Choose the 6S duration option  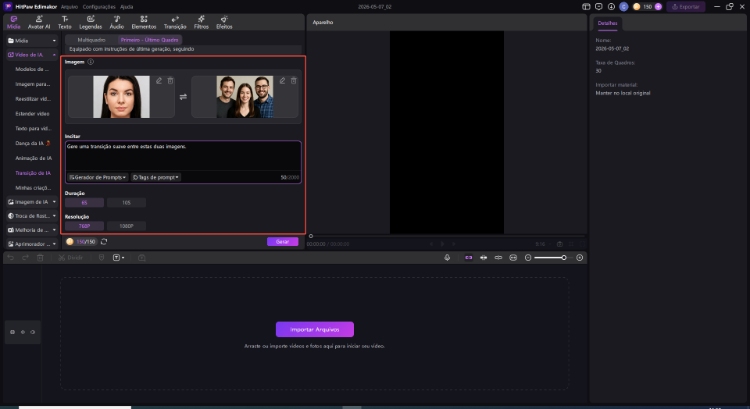(x=84, y=202)
